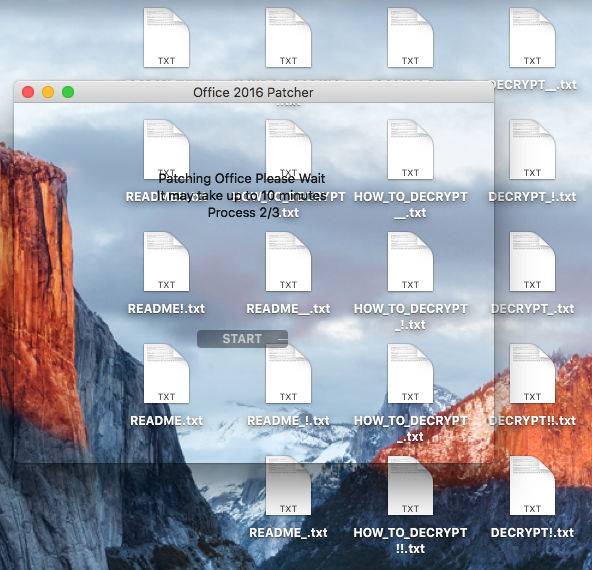The width and height of the screenshot is (592, 570).
Task: Select the DECRYPT_!.txt desktop file
Action: tap(532, 150)
